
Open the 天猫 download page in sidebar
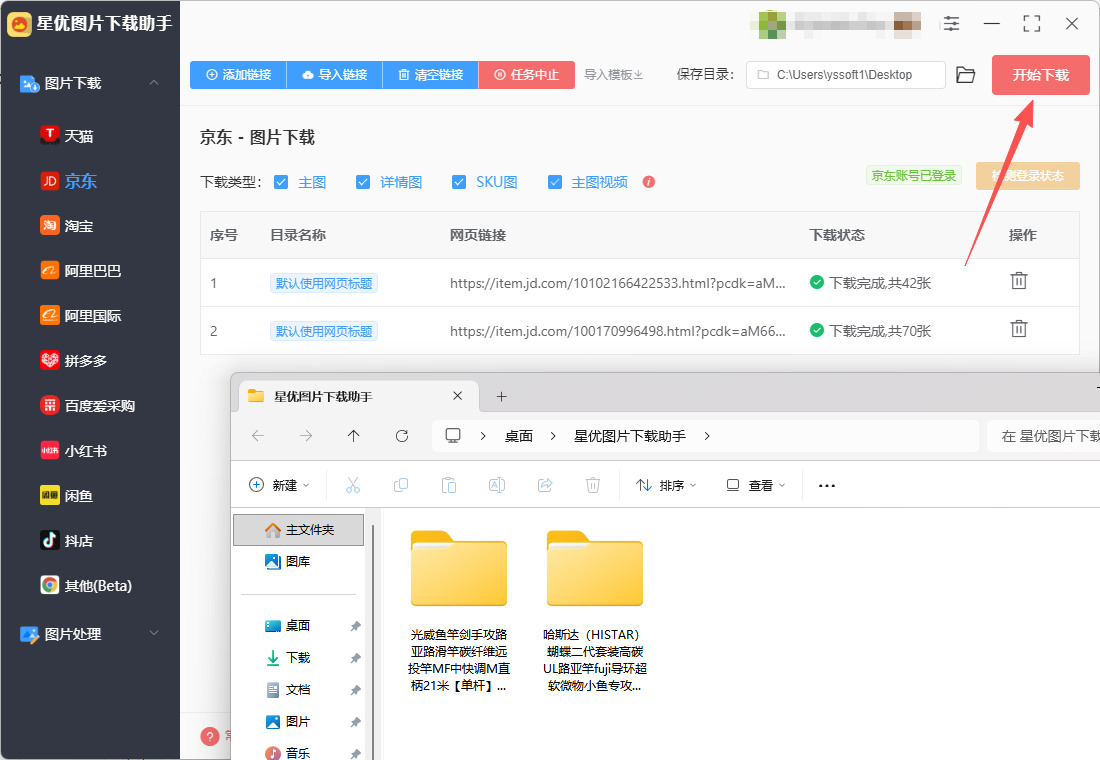[67, 135]
